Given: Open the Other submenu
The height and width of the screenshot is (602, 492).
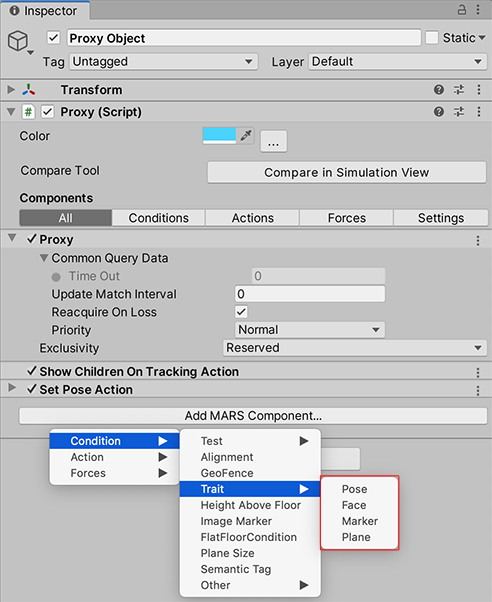Looking at the screenshot, I should (250, 585).
